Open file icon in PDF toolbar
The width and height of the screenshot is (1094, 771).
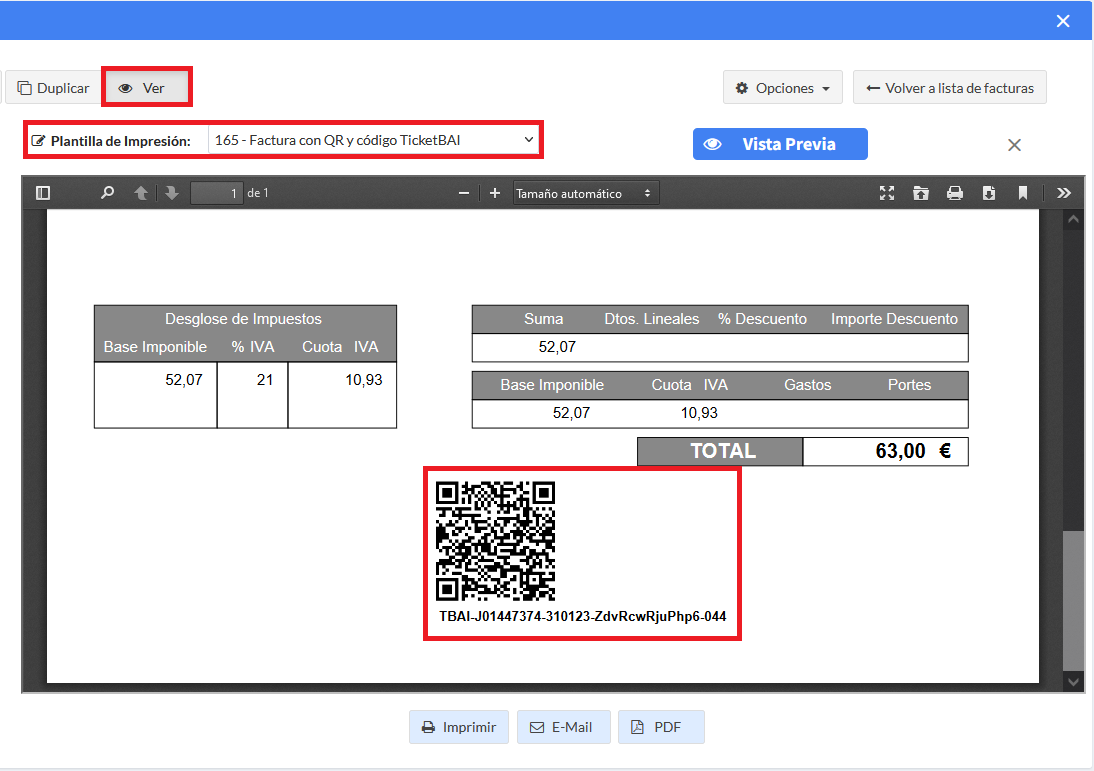[921, 193]
